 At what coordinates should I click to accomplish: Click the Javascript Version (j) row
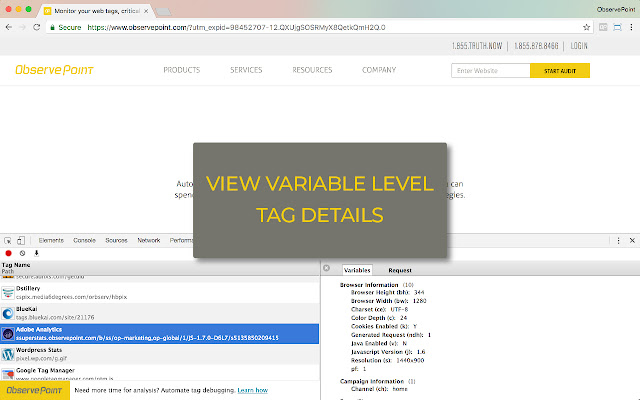pos(388,352)
